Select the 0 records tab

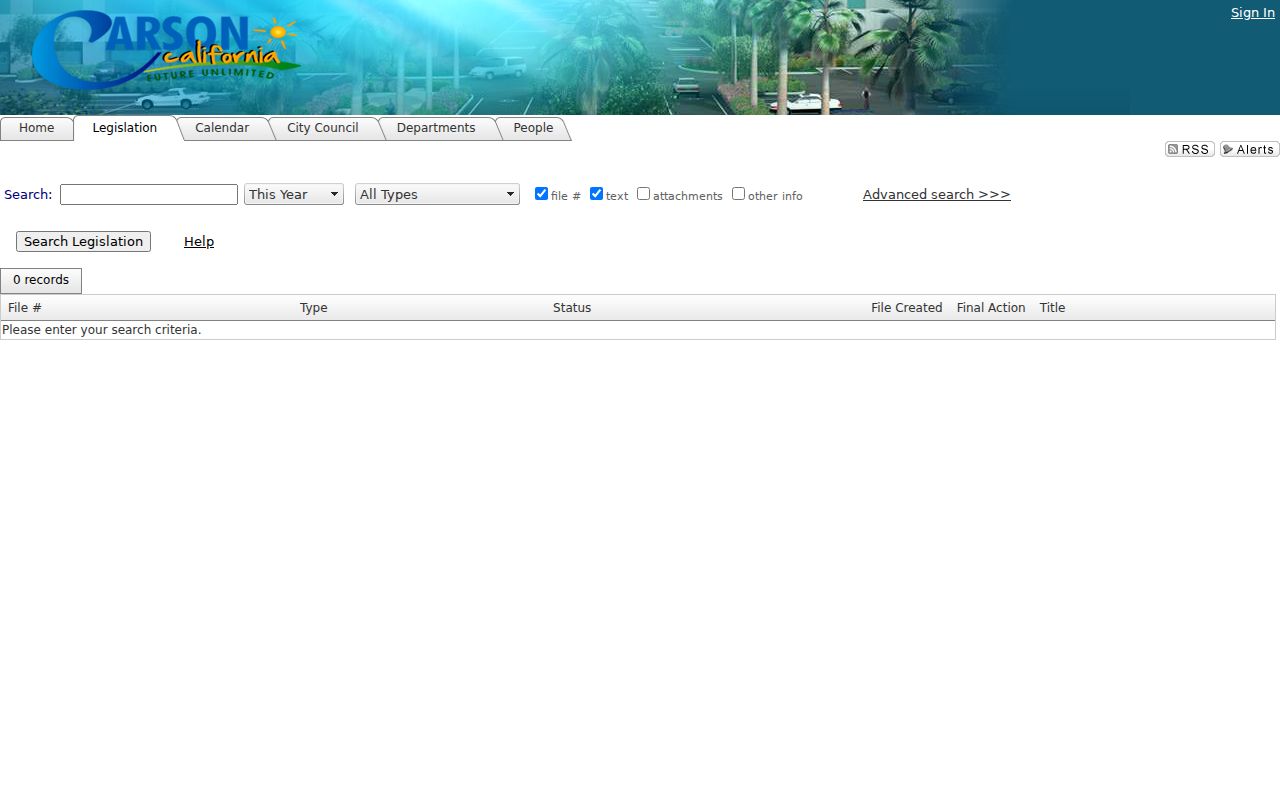click(x=41, y=280)
